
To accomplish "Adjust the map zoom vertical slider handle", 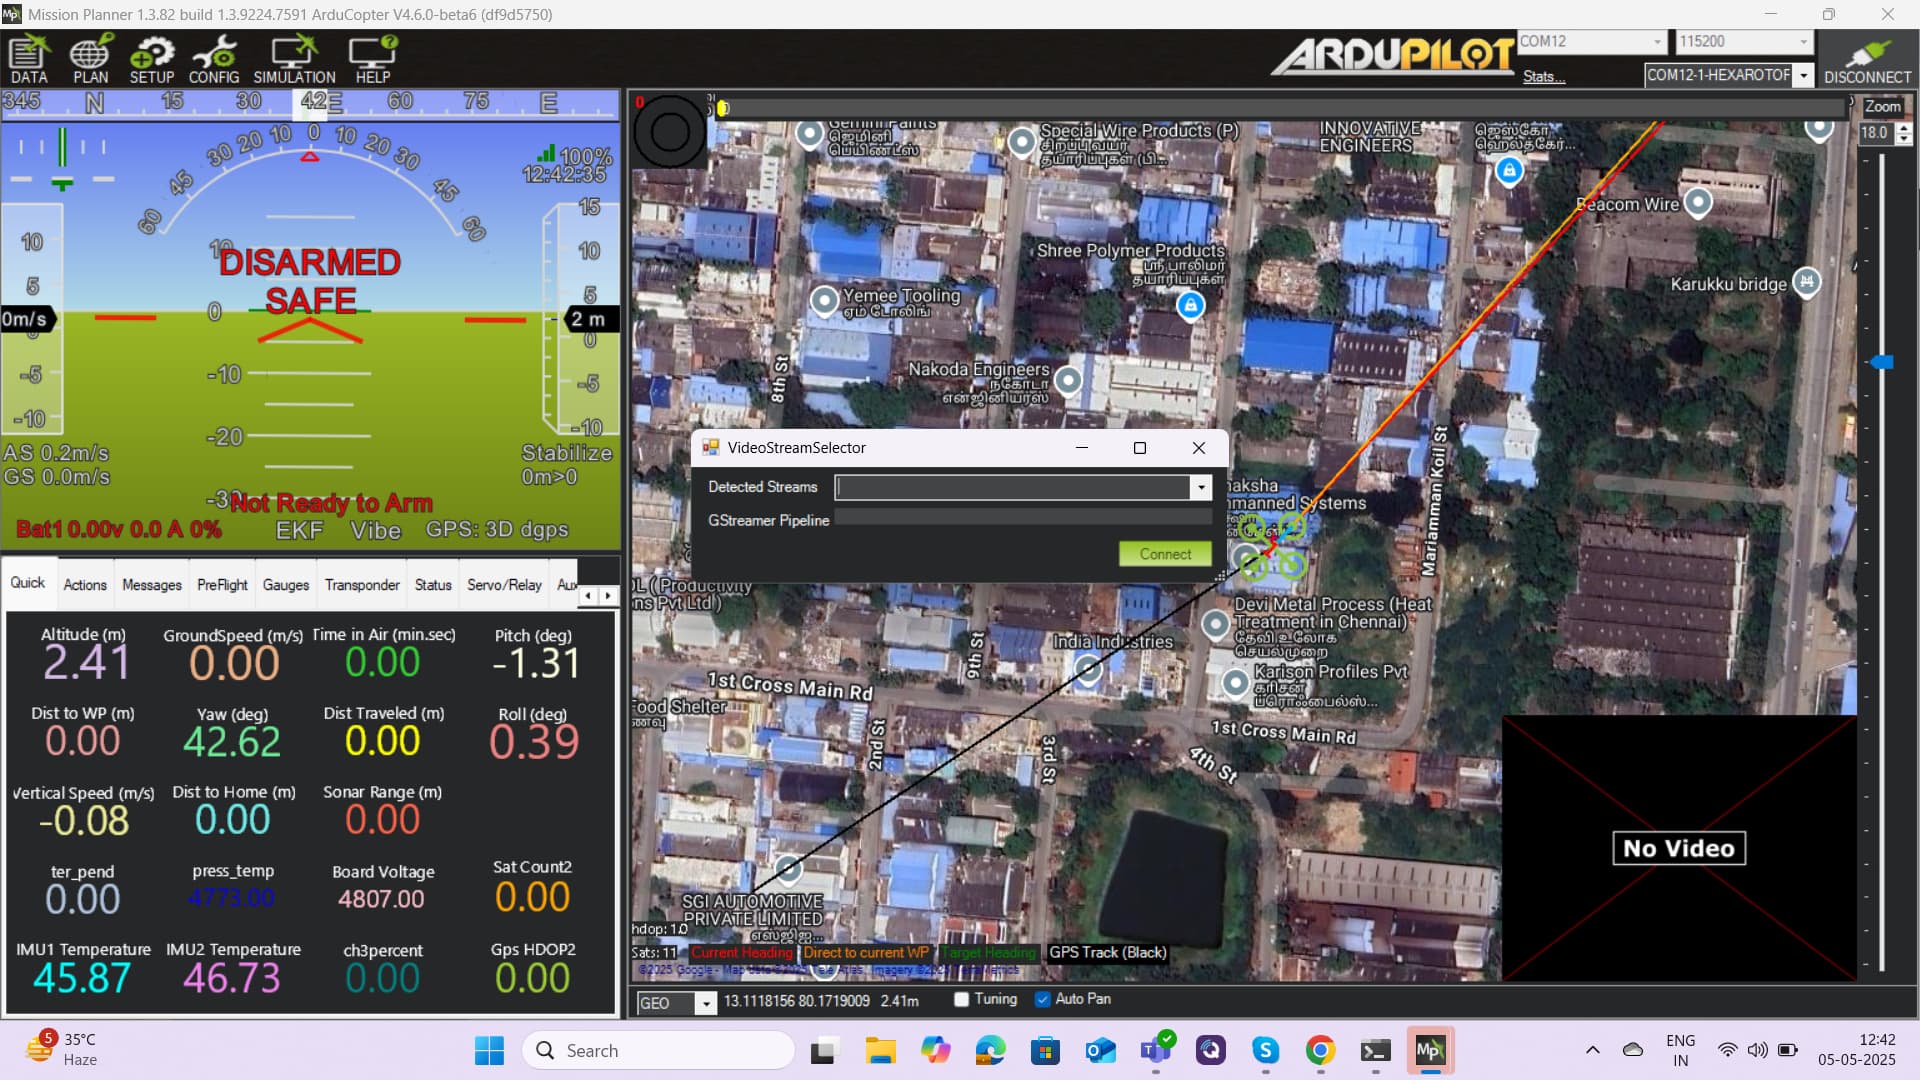I will (x=1881, y=362).
